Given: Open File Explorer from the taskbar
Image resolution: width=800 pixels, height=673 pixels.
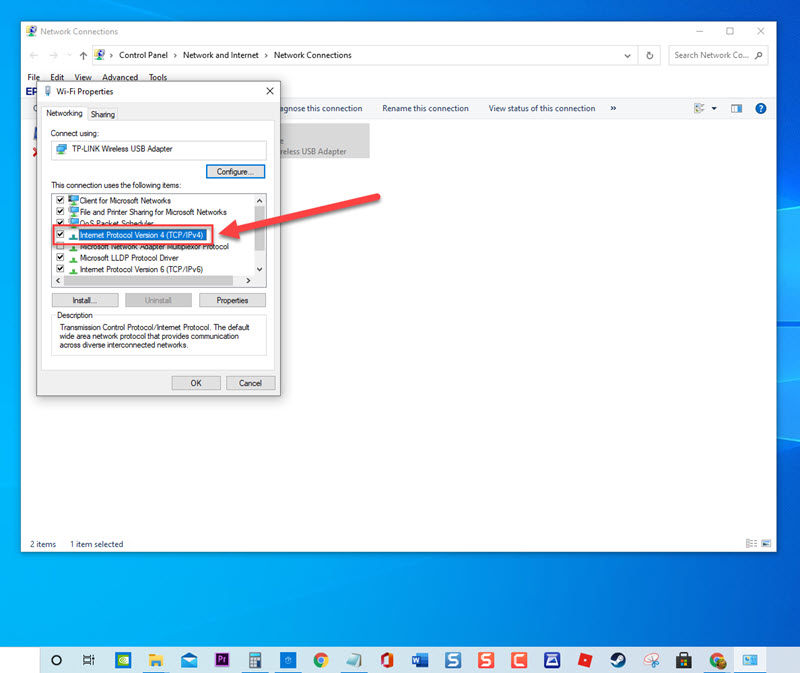Looking at the screenshot, I should coord(155,660).
